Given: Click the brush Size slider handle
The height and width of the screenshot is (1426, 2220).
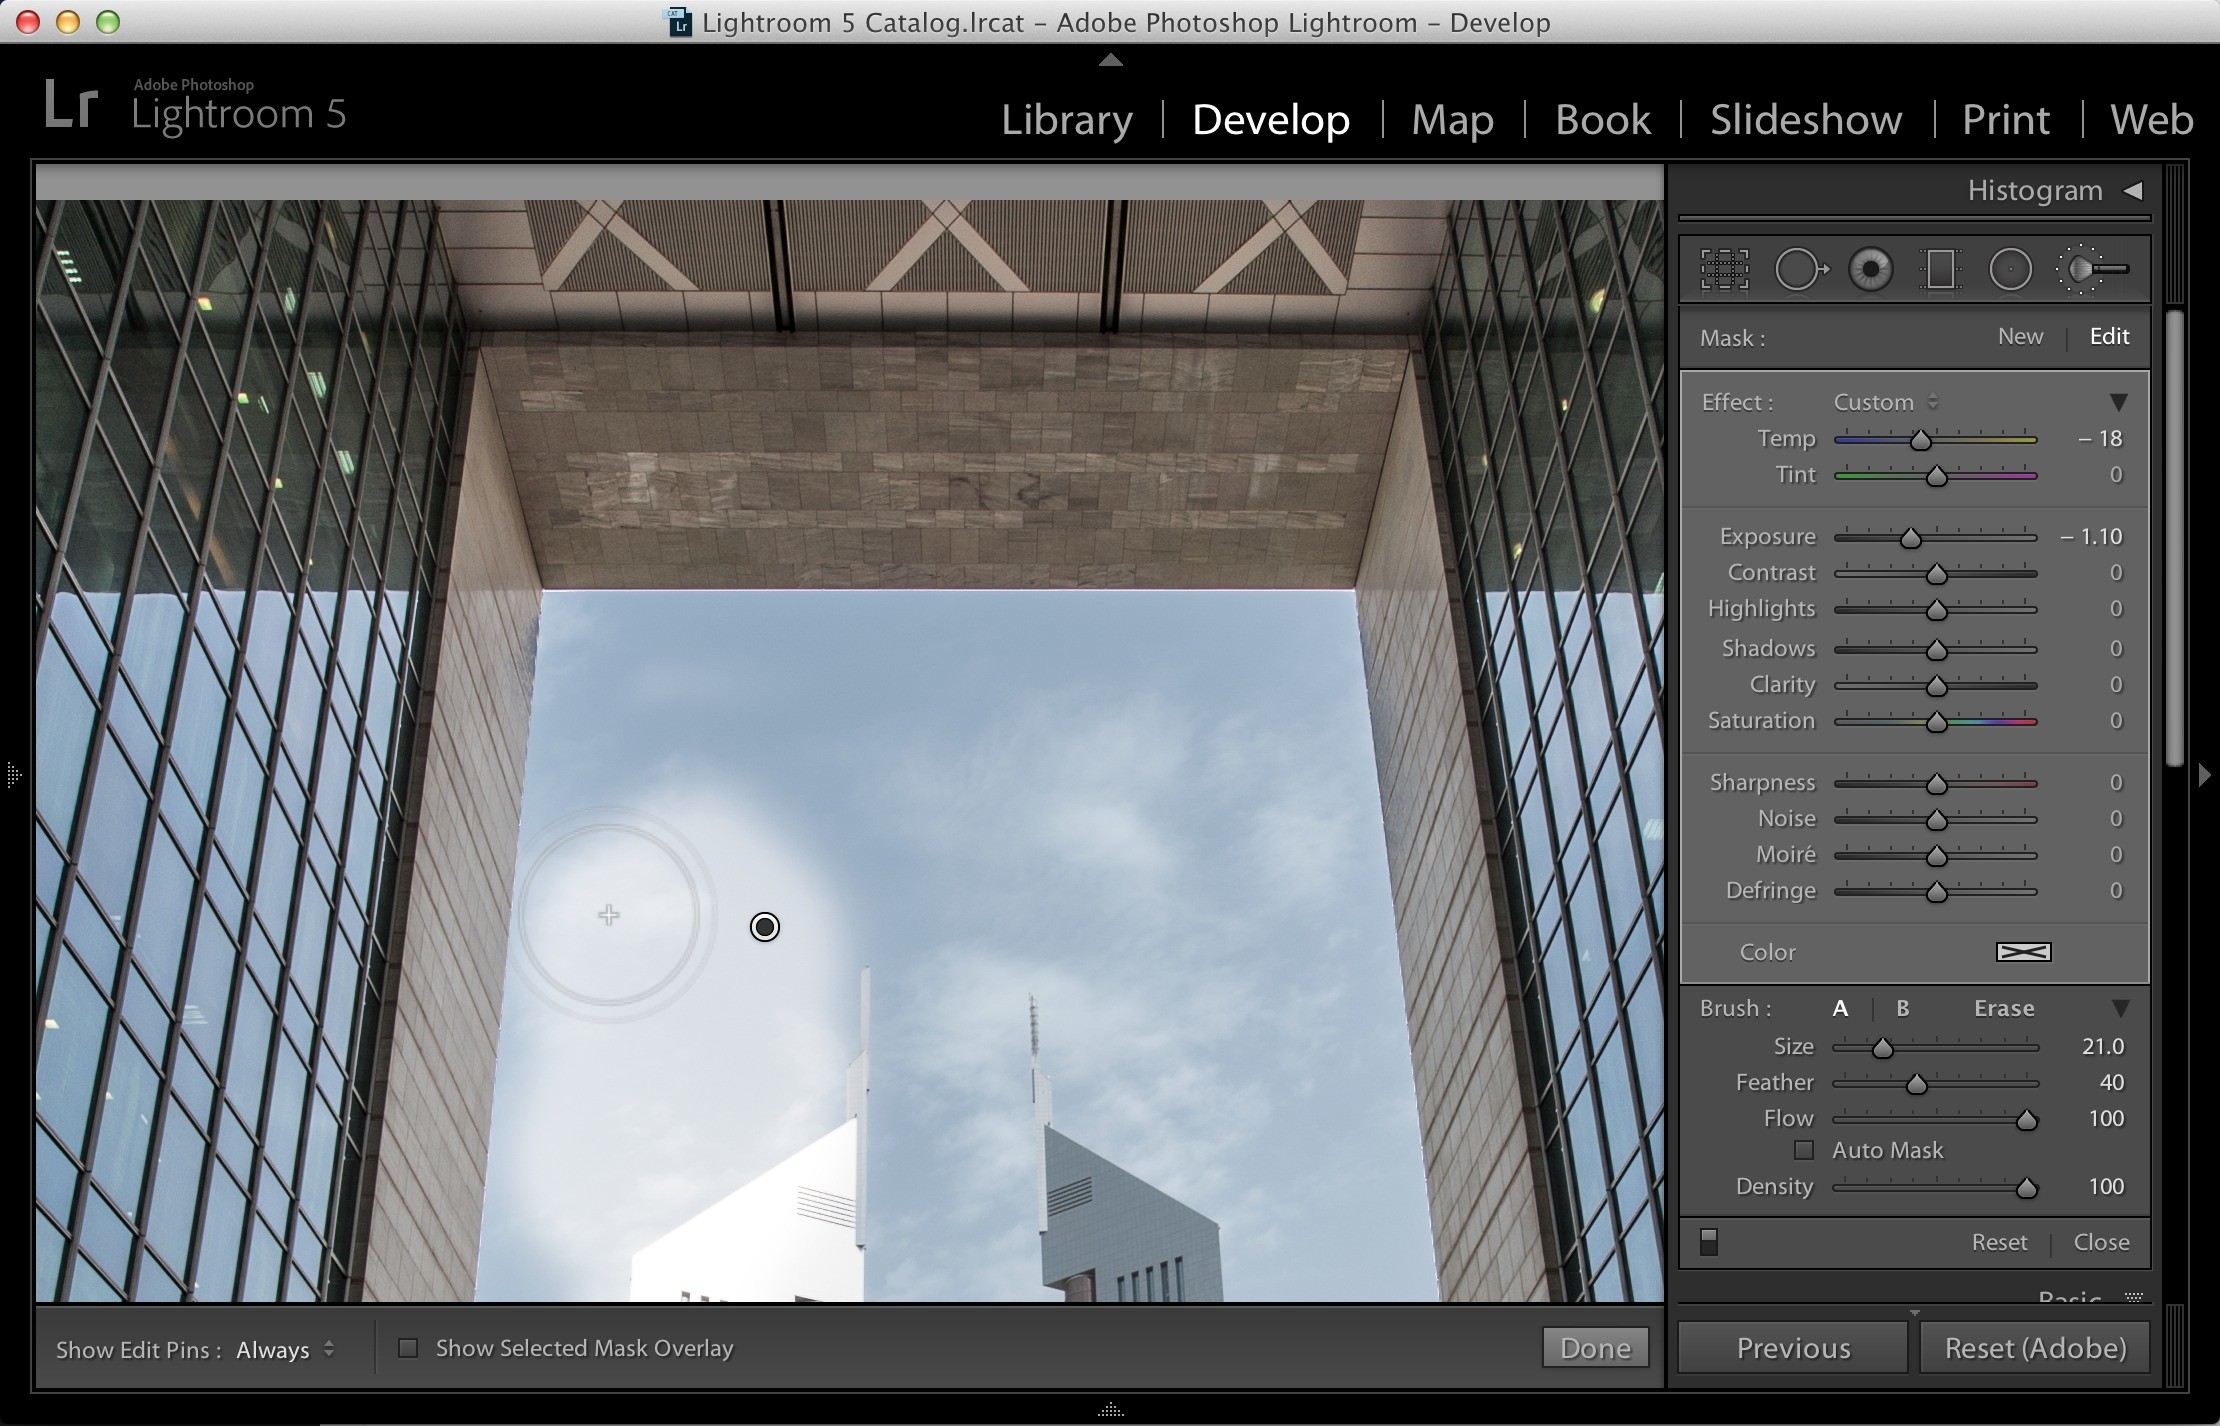Looking at the screenshot, I should coord(1882,1048).
